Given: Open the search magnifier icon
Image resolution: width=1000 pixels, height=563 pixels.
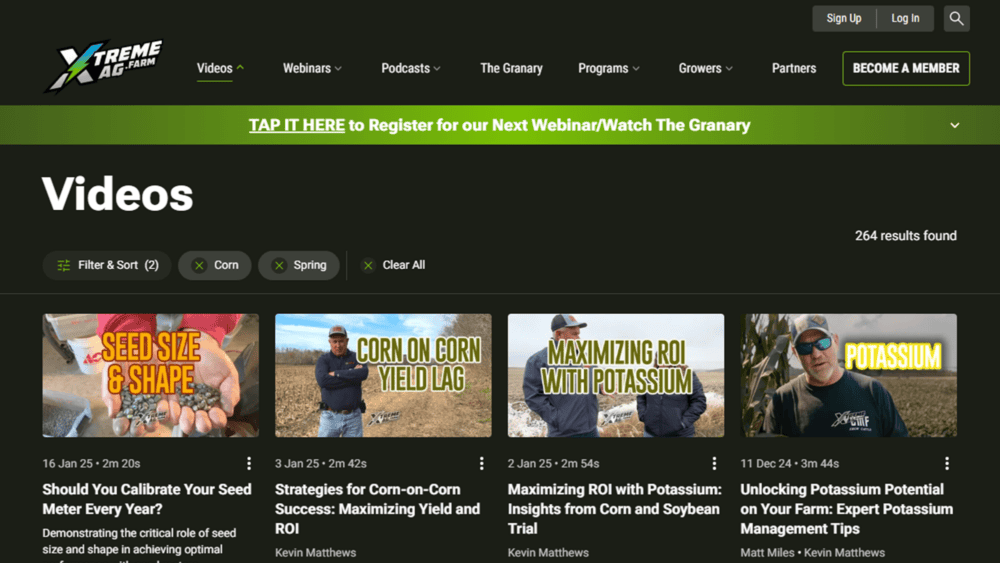Looking at the screenshot, I should point(957,18).
